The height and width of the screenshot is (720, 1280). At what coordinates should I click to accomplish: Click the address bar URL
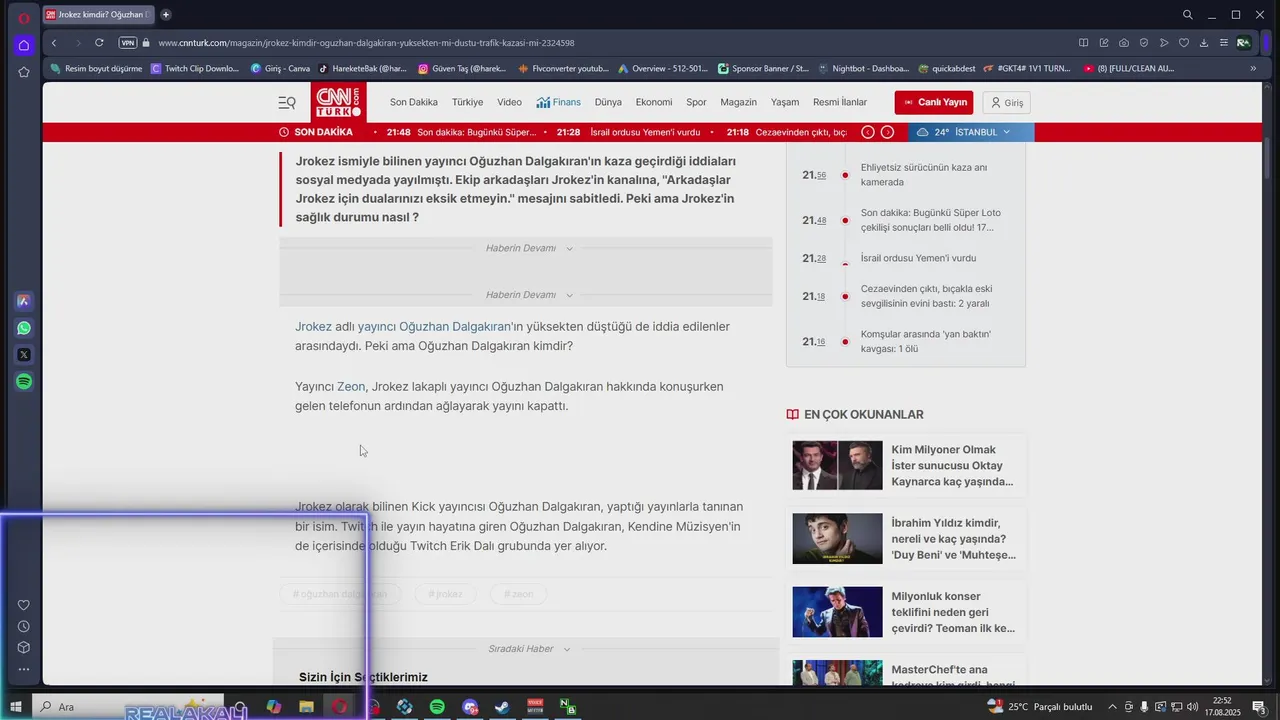[366, 43]
